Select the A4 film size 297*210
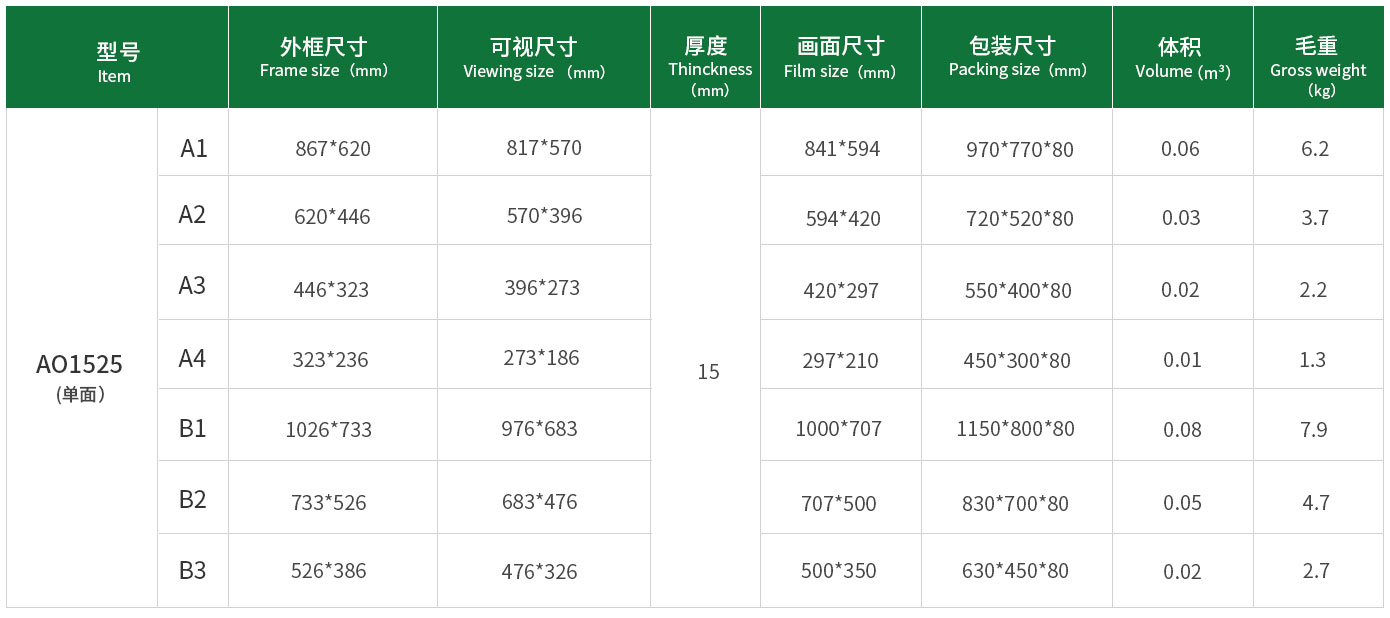This screenshot has width=1390, height=618. coord(840,360)
